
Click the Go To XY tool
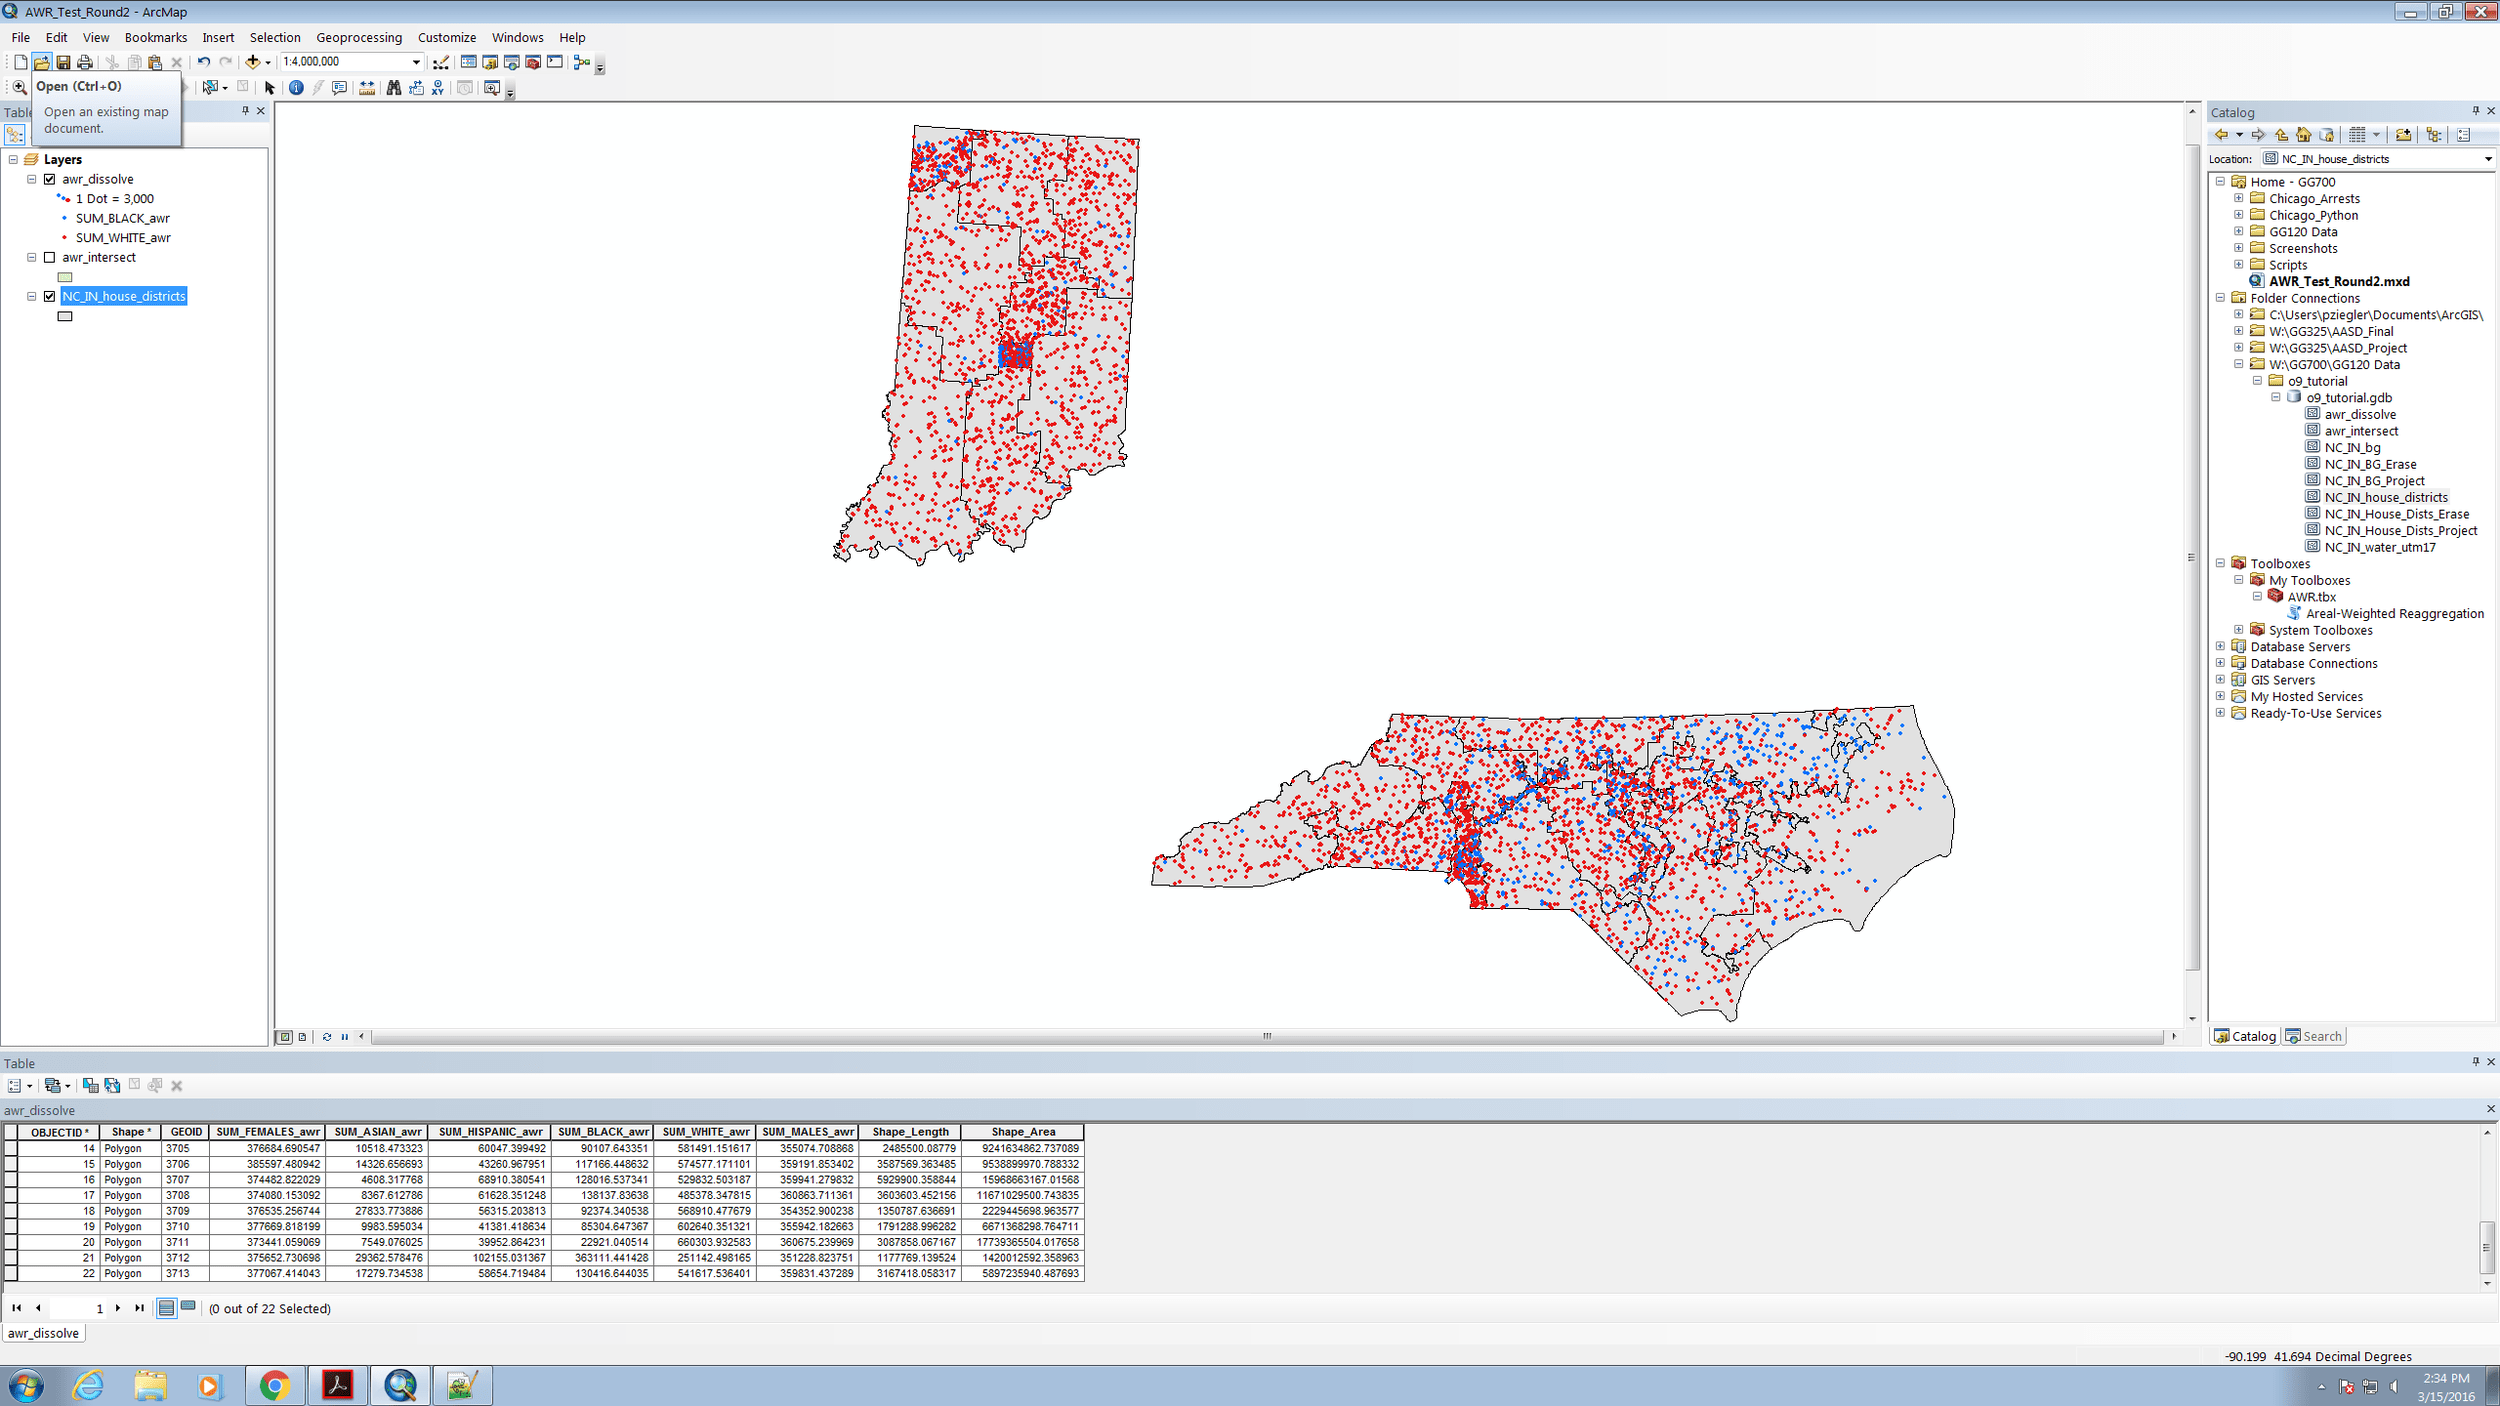pos(438,88)
